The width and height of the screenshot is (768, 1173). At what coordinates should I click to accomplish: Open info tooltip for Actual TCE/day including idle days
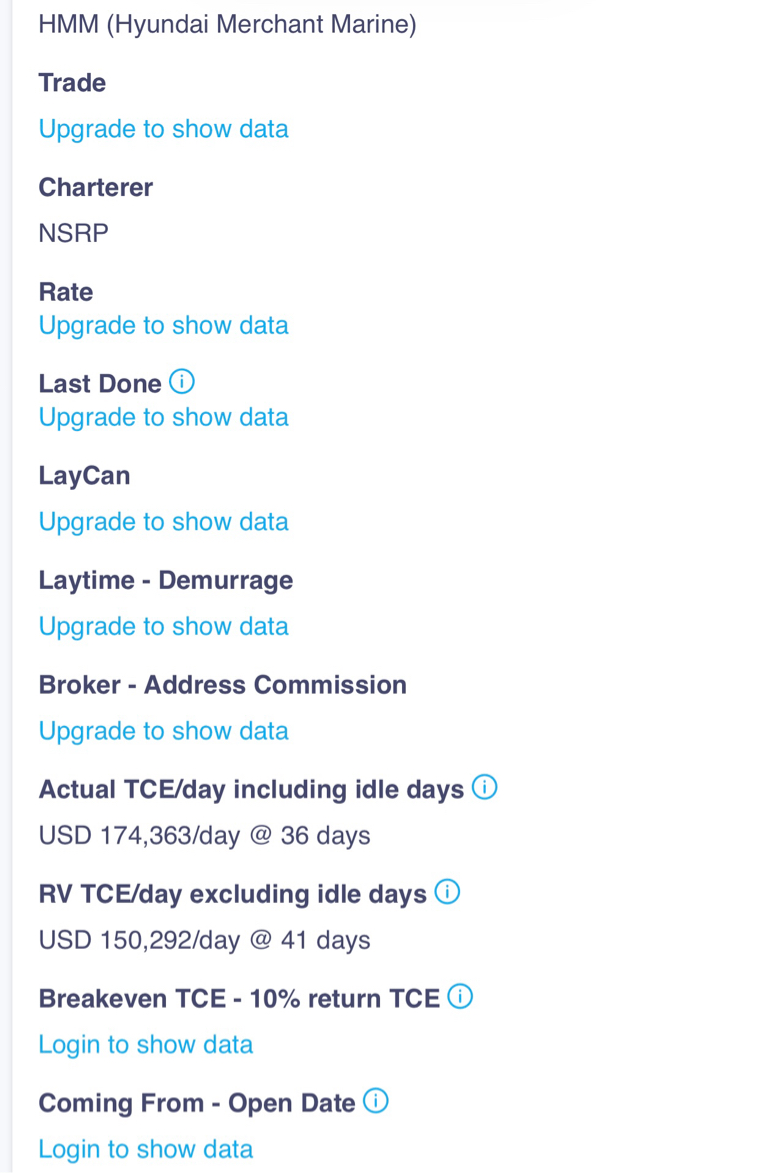click(484, 788)
